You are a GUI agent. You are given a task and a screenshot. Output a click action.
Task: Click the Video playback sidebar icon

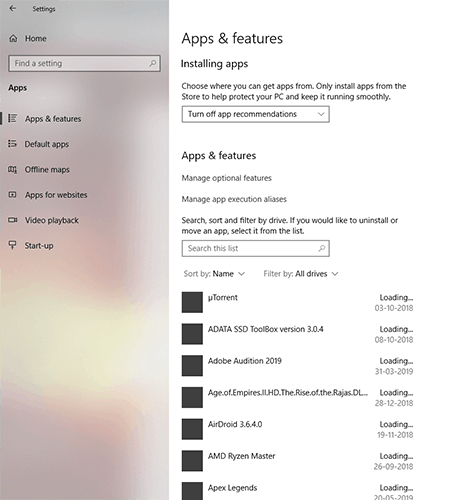click(x=12, y=220)
